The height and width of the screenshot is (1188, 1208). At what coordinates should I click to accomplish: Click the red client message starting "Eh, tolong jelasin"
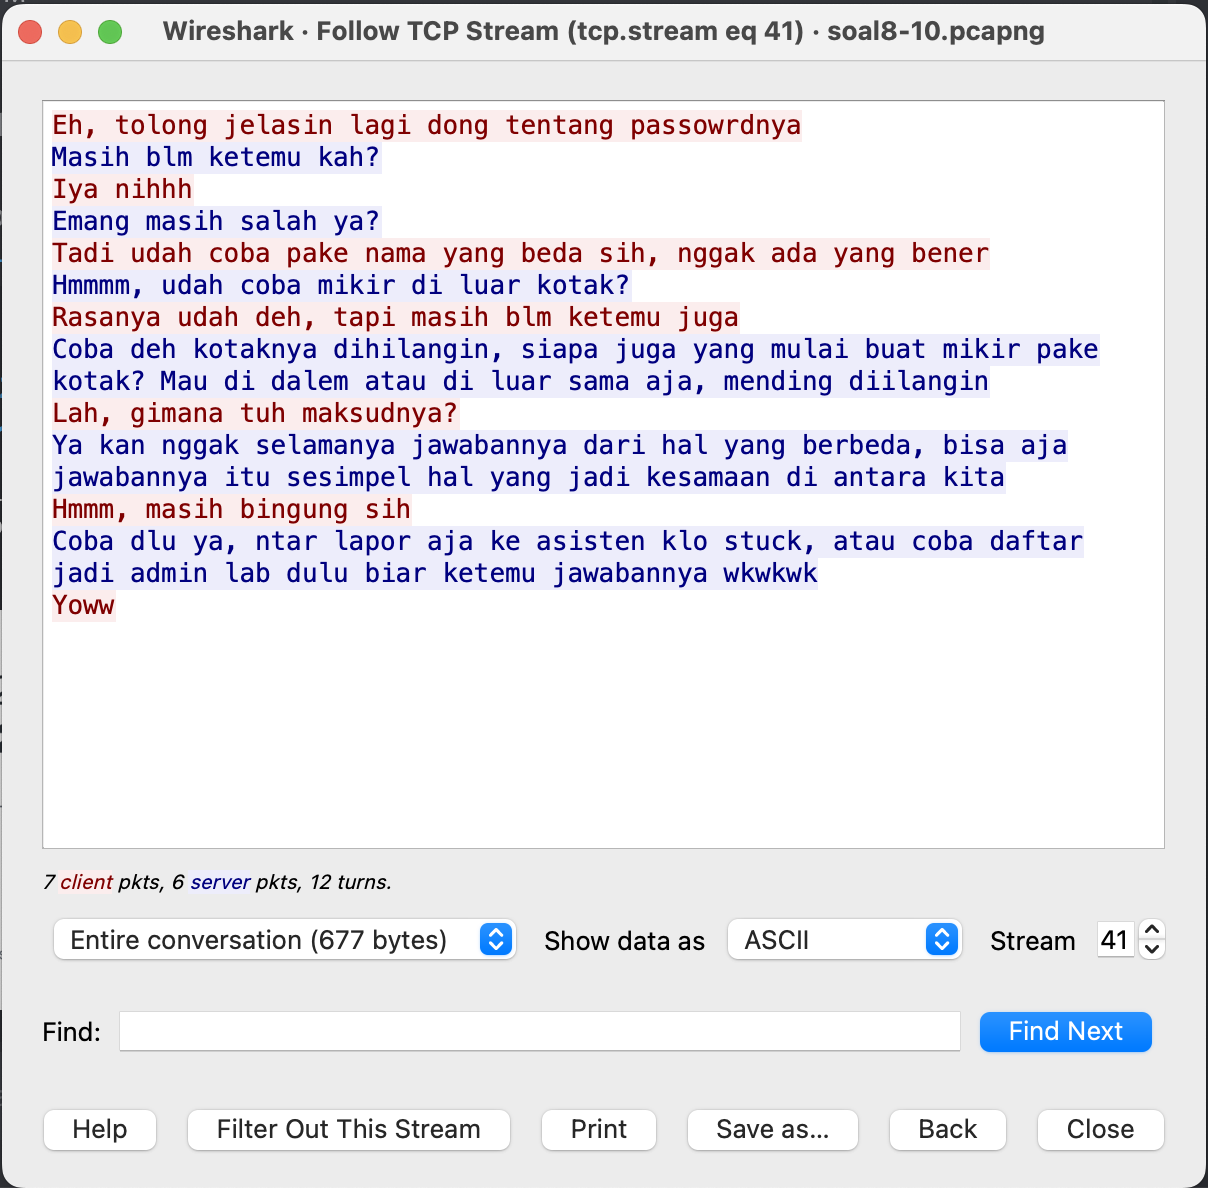tap(425, 125)
